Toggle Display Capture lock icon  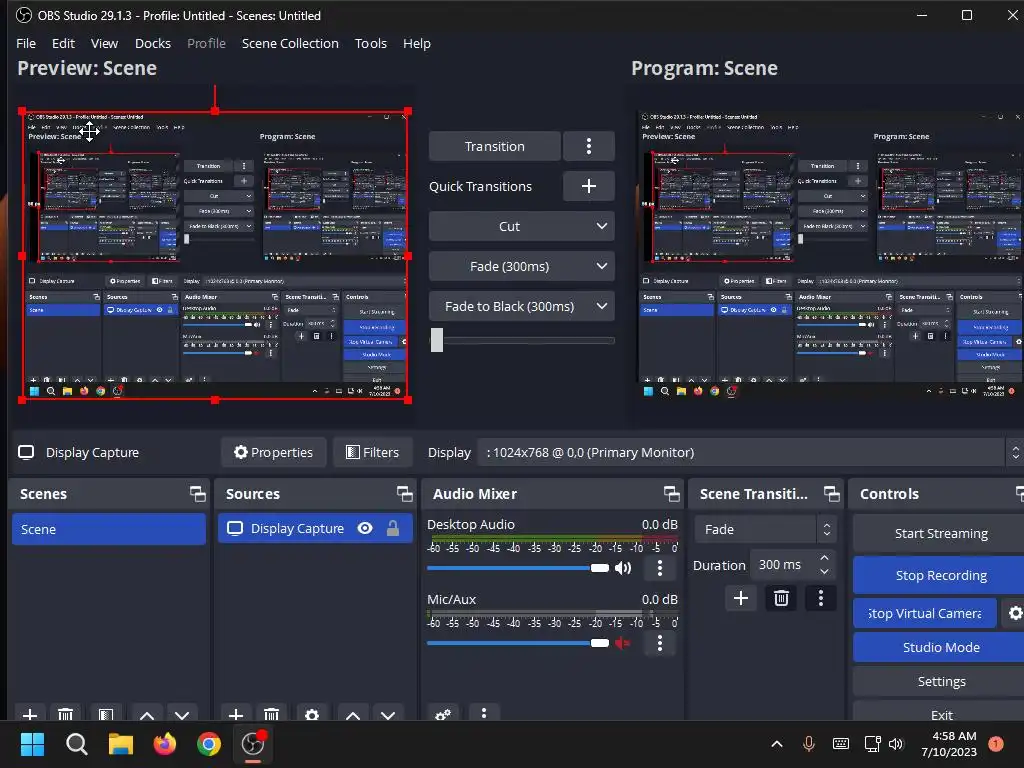point(392,528)
